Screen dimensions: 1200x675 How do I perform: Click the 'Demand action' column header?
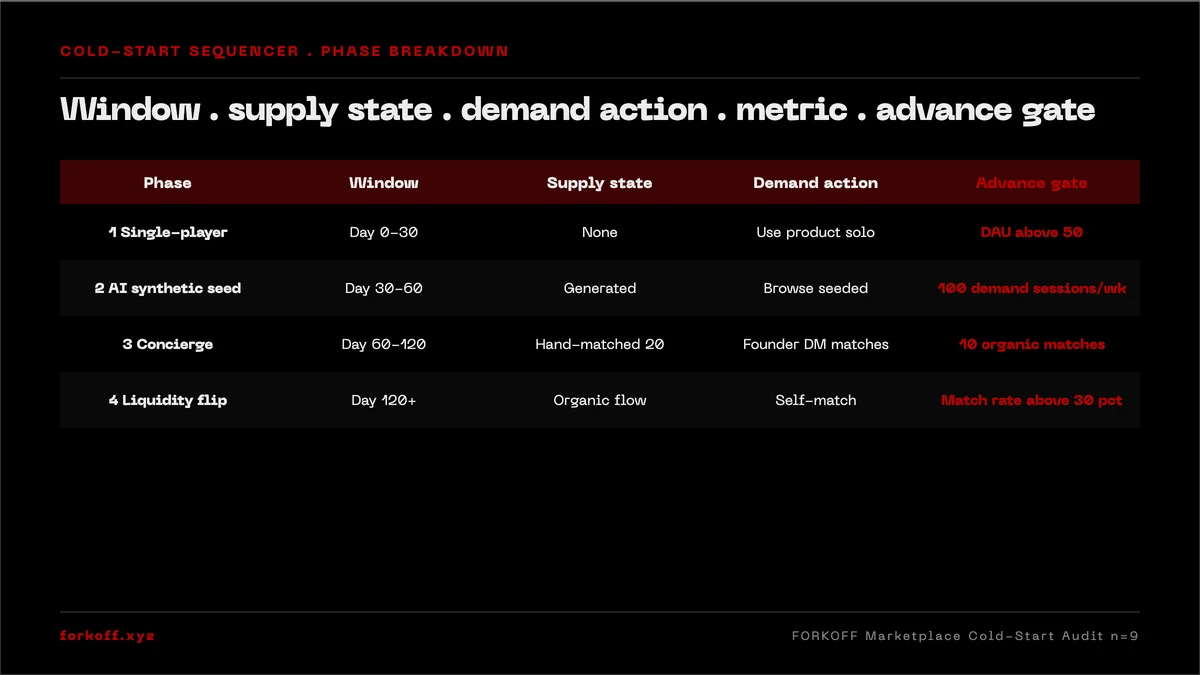[x=816, y=183]
